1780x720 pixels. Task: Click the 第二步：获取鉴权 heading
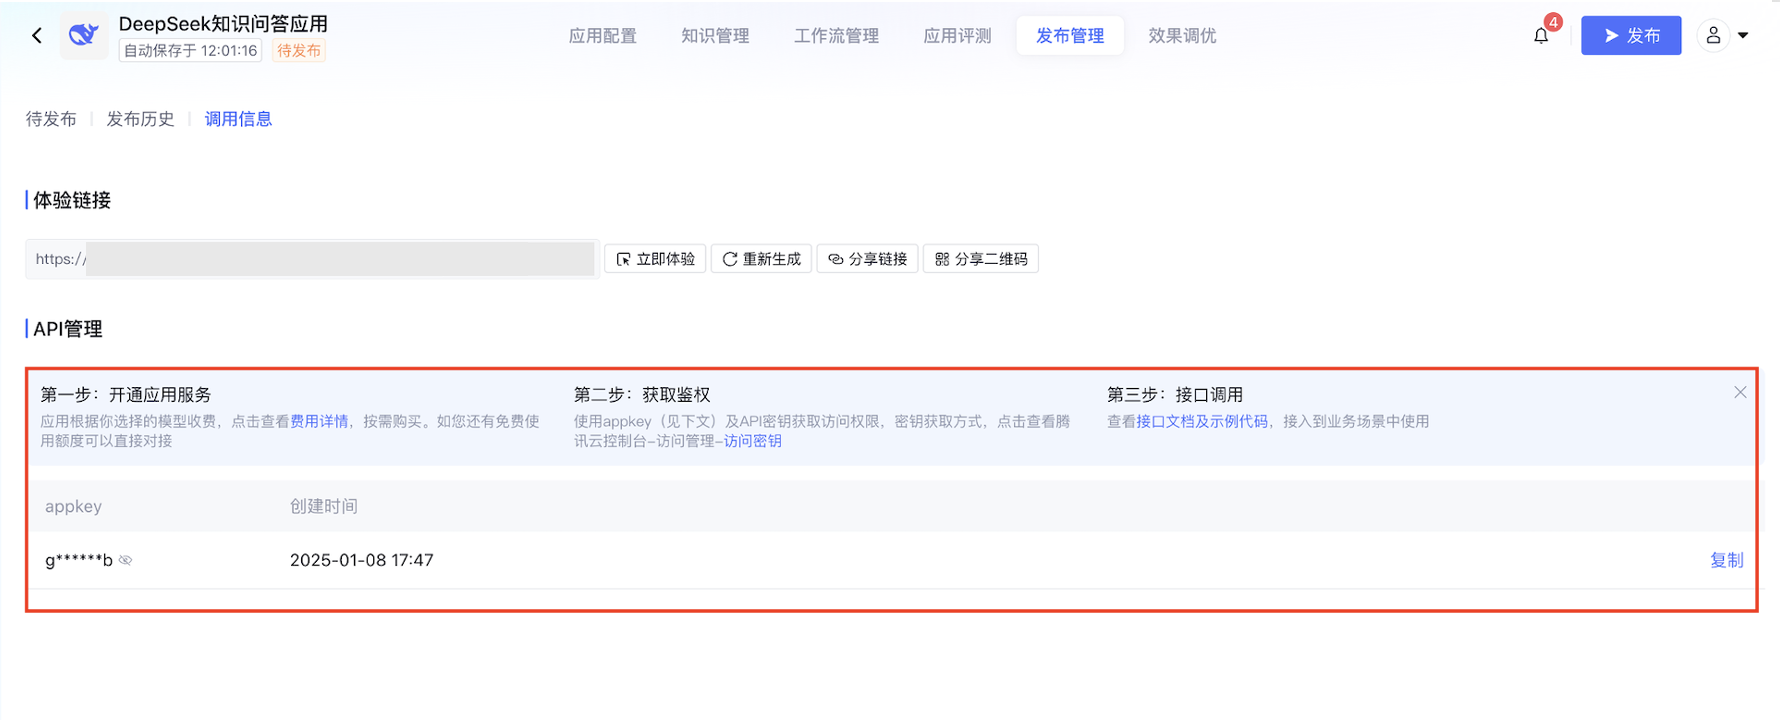[x=642, y=395]
